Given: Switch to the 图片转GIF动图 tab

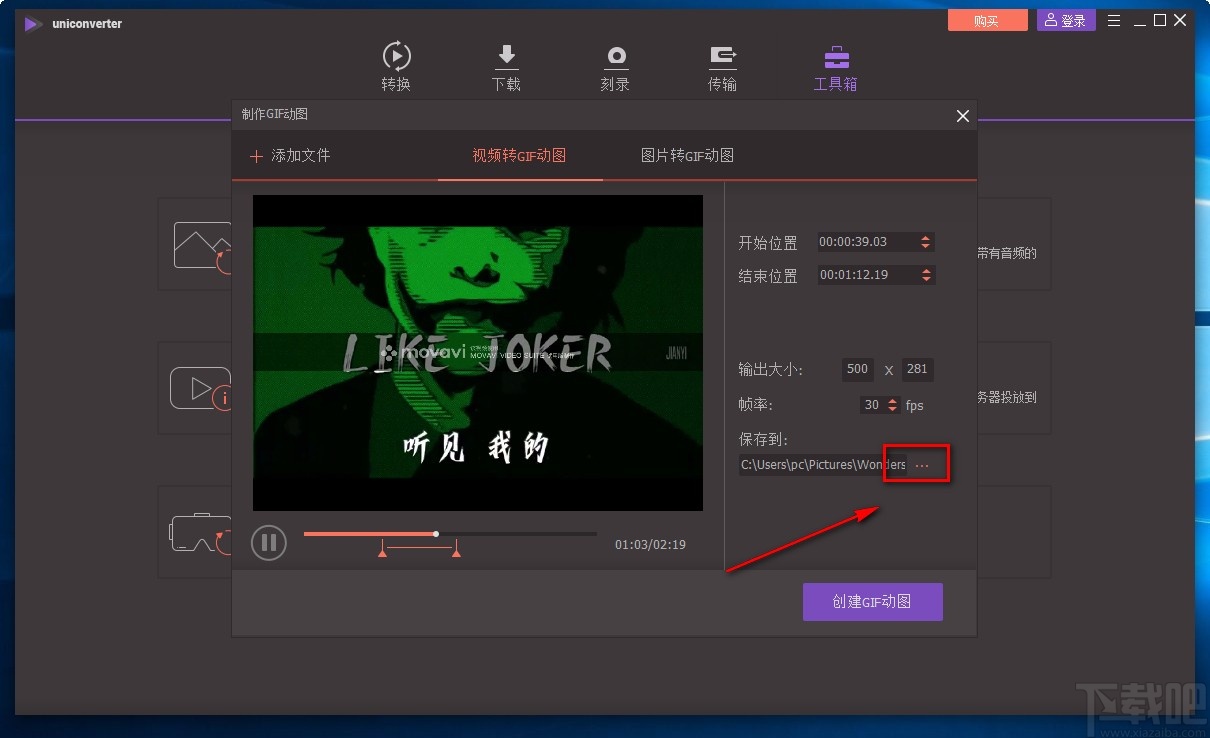Looking at the screenshot, I should point(686,155).
